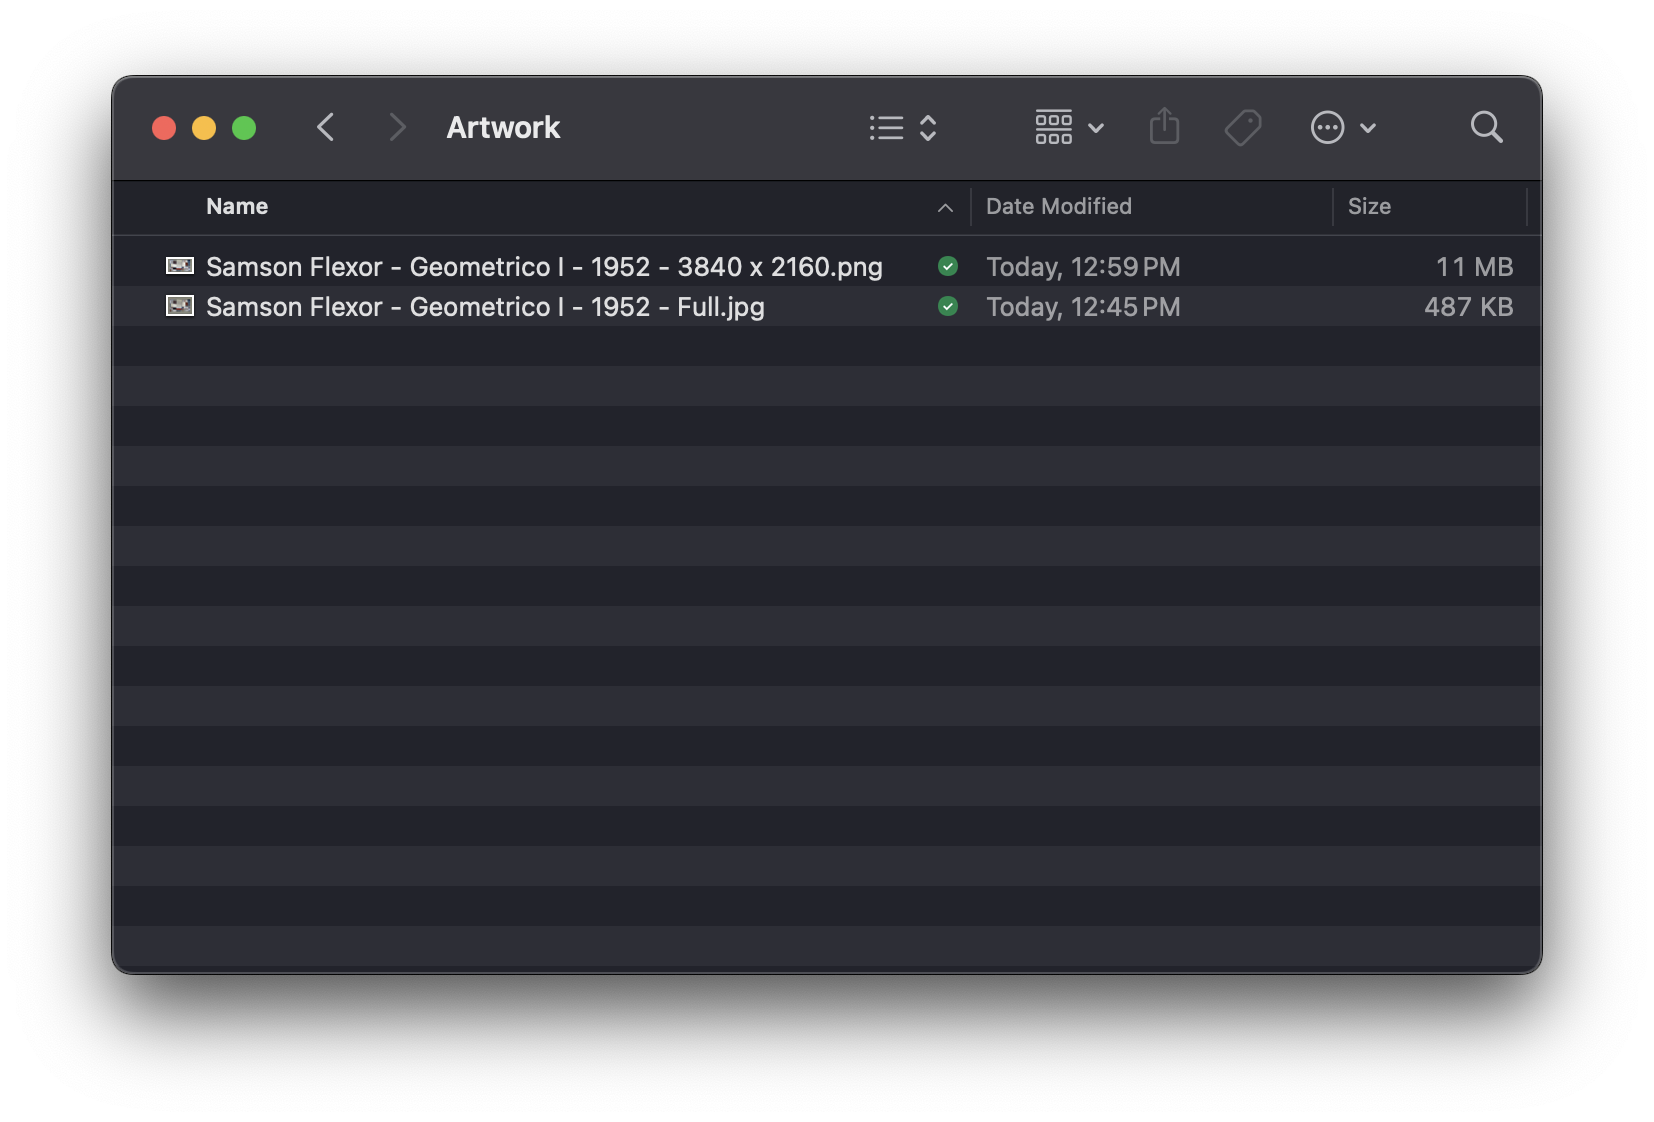This screenshot has width=1654, height=1122.
Task: Open the More actions ellipsis menu
Action: (1343, 128)
